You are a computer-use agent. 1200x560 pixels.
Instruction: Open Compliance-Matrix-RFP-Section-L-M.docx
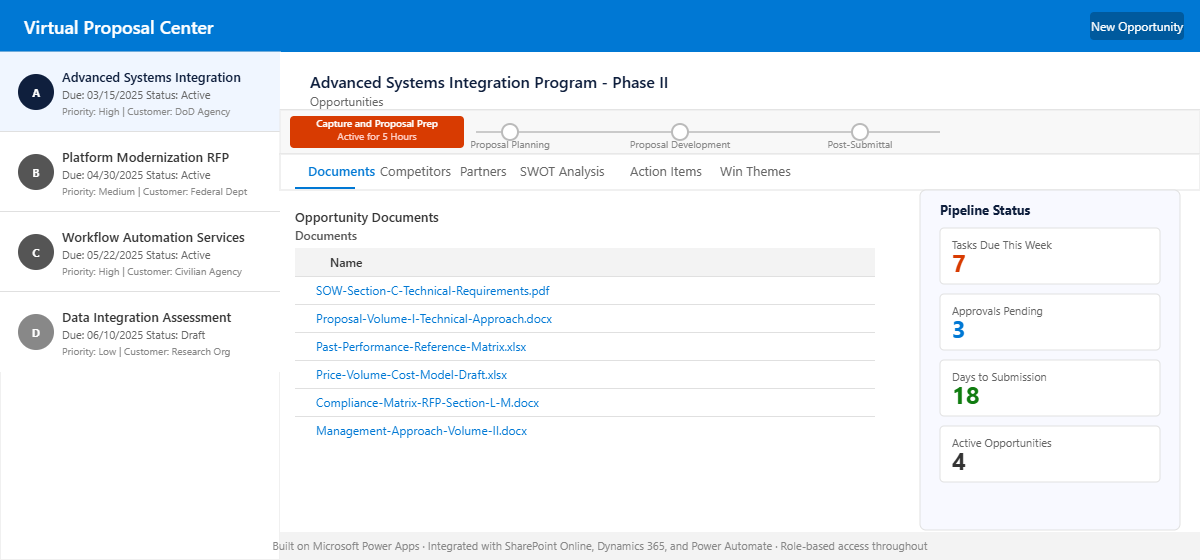pyautogui.click(x=428, y=403)
